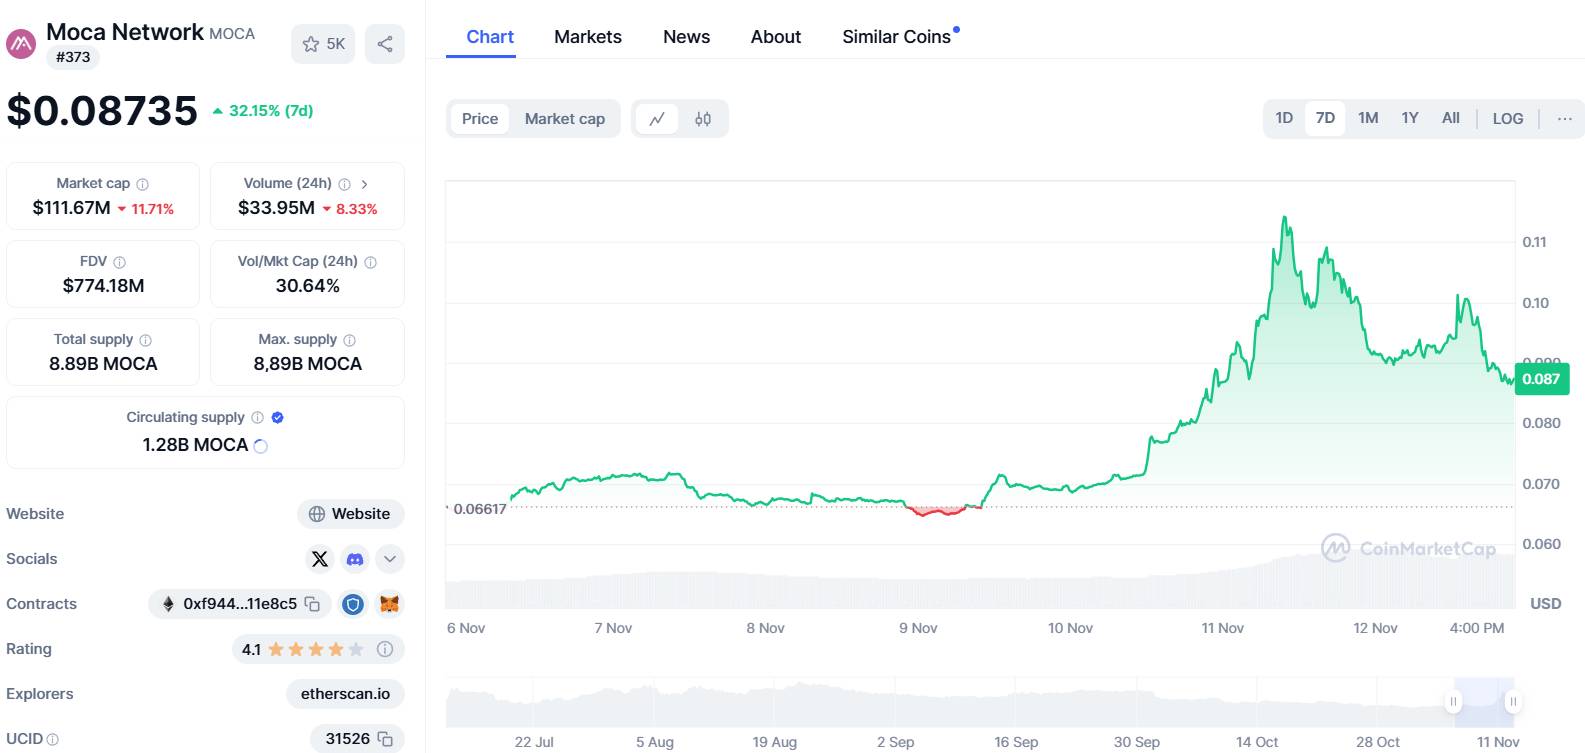Click the #373 rank badge

[73, 57]
